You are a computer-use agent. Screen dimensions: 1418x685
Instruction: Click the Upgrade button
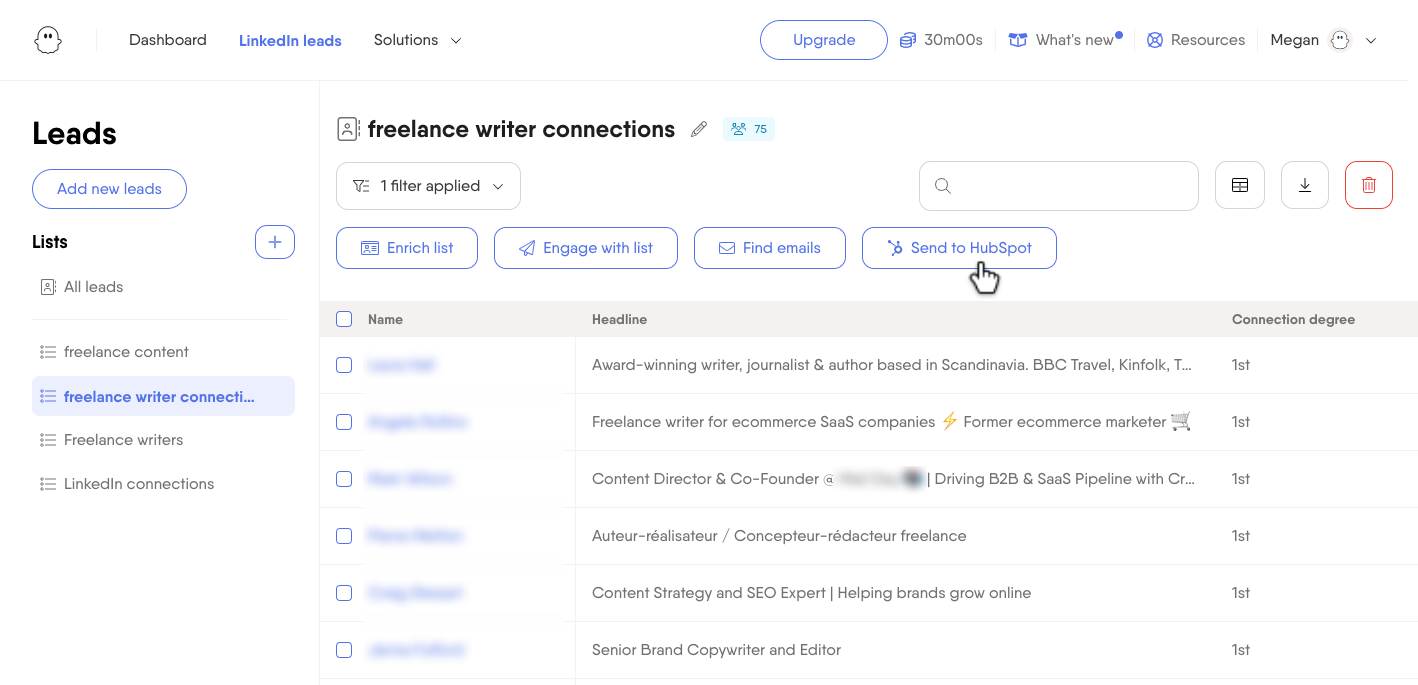click(x=824, y=40)
